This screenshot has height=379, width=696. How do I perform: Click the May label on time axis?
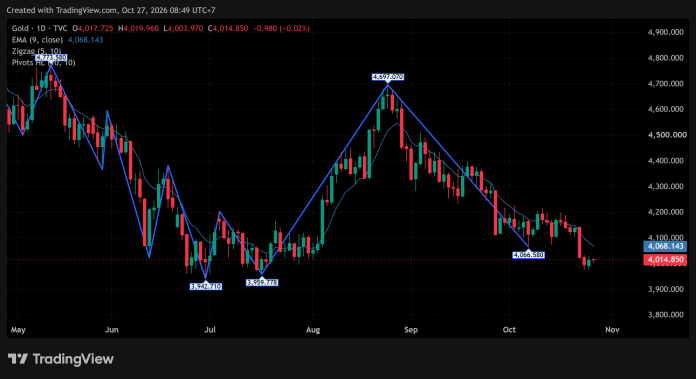18,330
